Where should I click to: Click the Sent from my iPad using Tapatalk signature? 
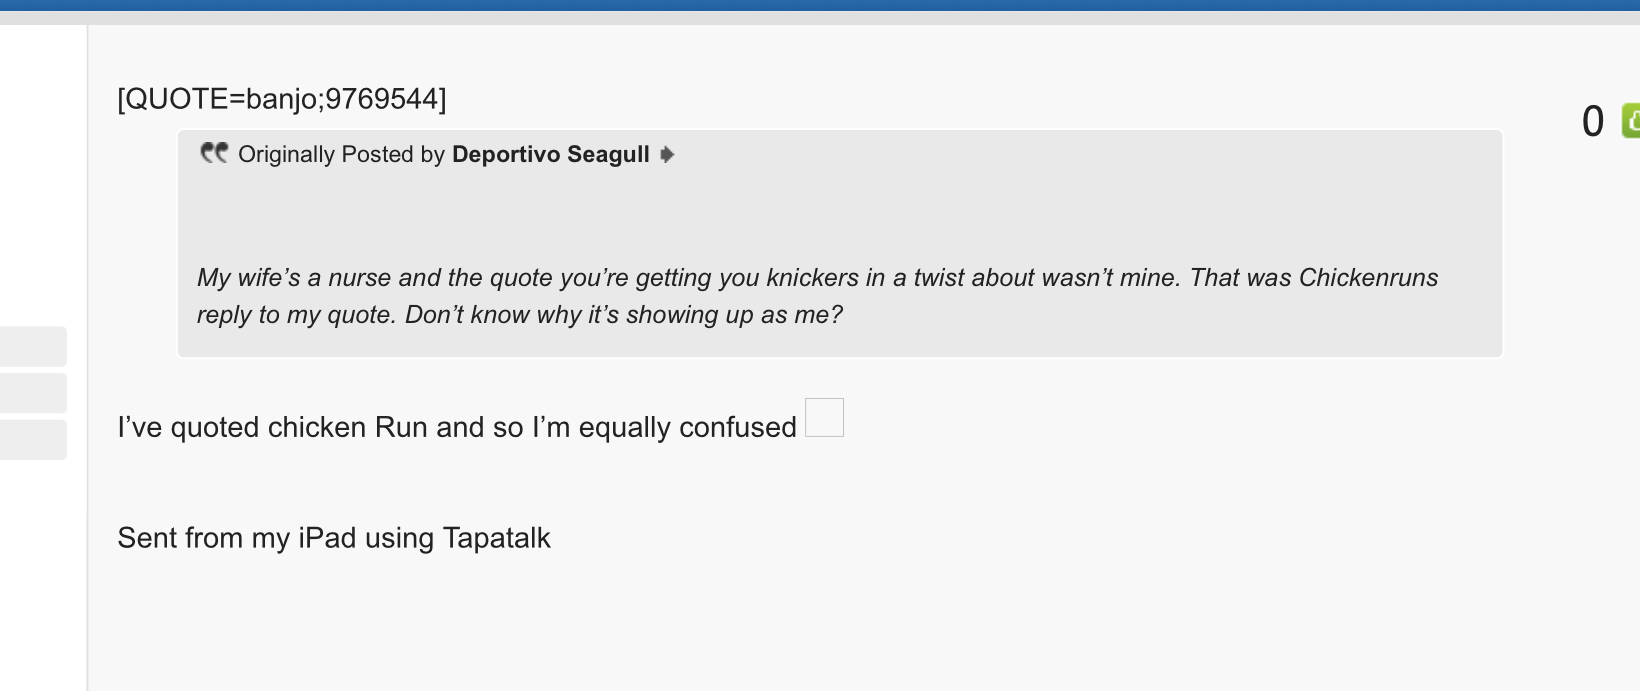[x=334, y=538]
